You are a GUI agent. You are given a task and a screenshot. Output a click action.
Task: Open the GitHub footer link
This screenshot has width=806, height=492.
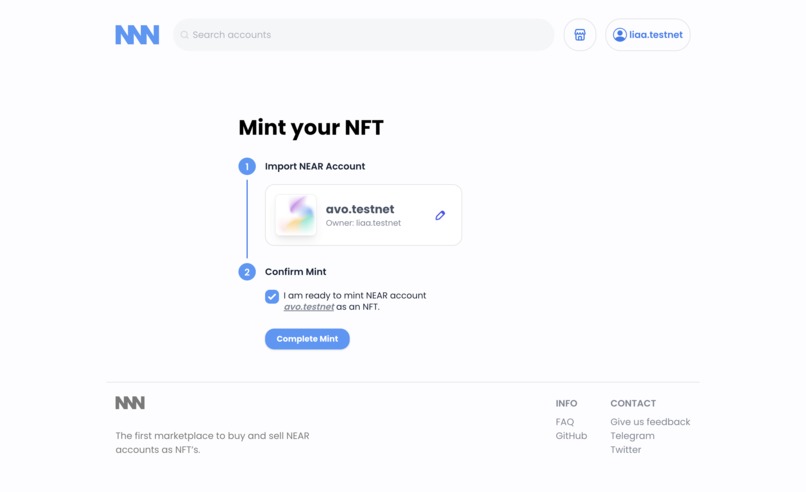571,436
